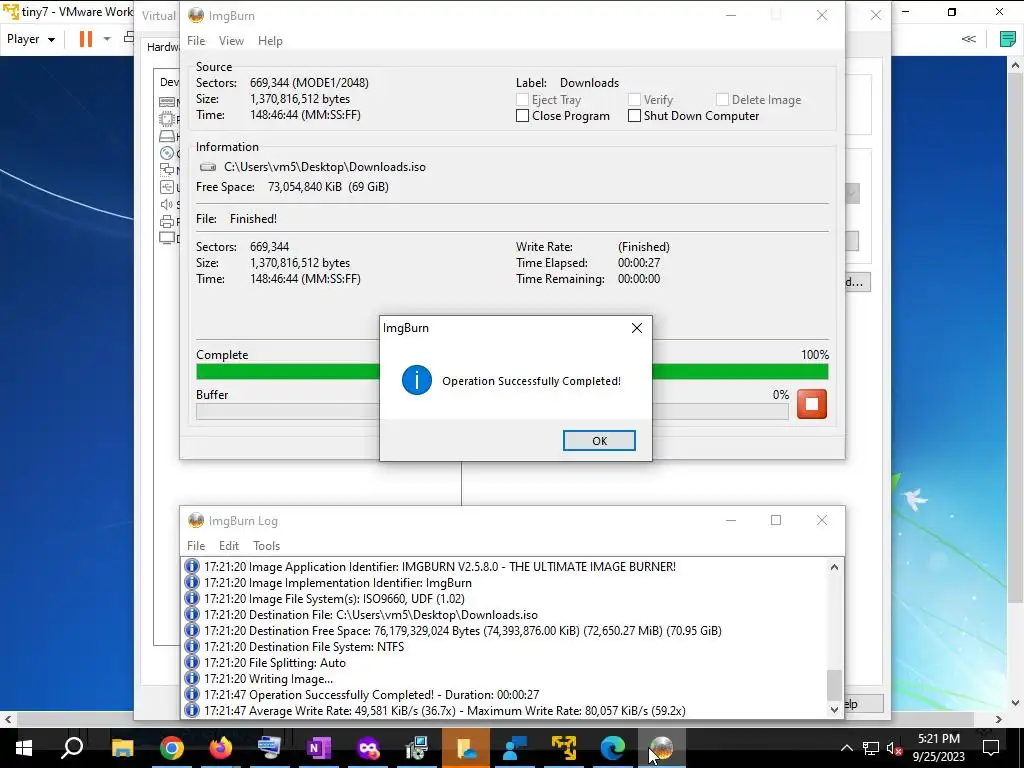Open Microsoft Edge from the taskbar
Viewport: 1024px width, 768px height.
(613, 748)
